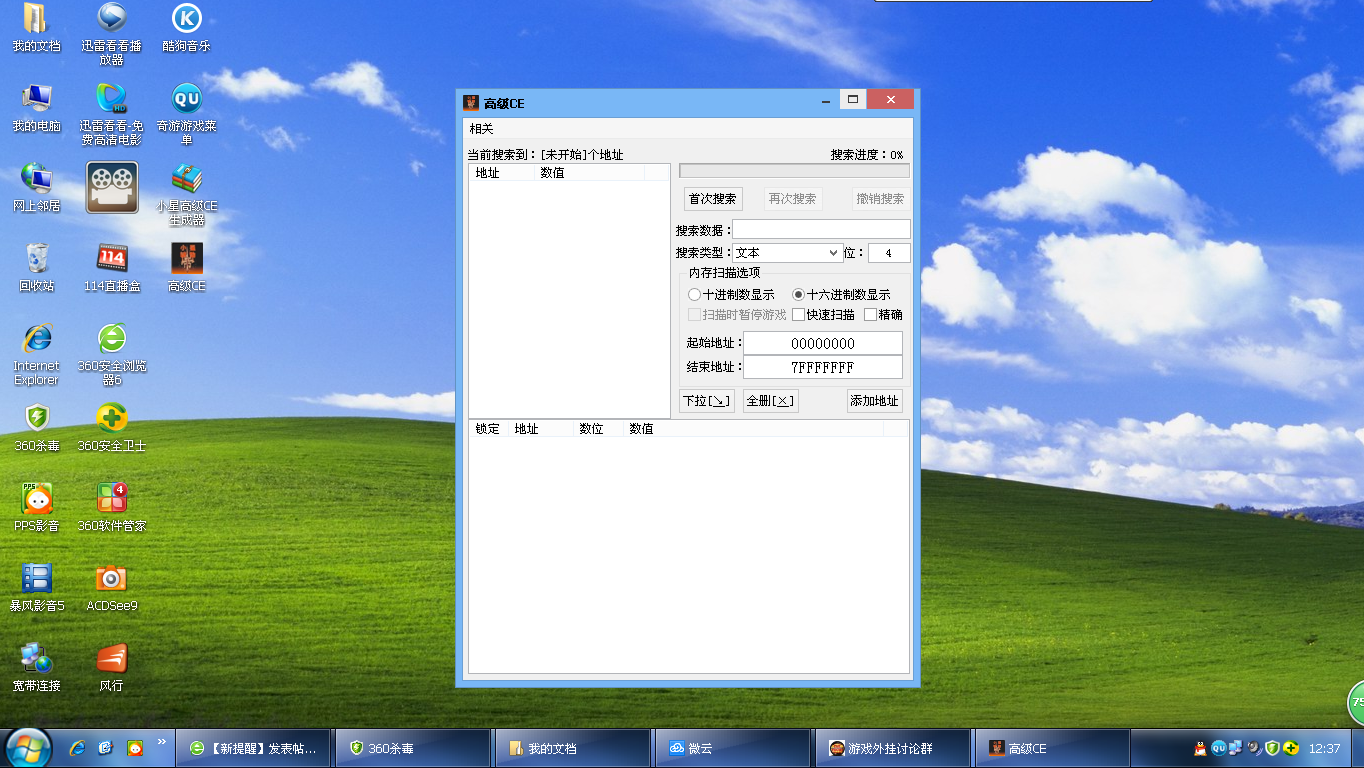Open the 酷狗音乐 desktop icon
Viewport: 1364px width, 768px height.
[186, 19]
